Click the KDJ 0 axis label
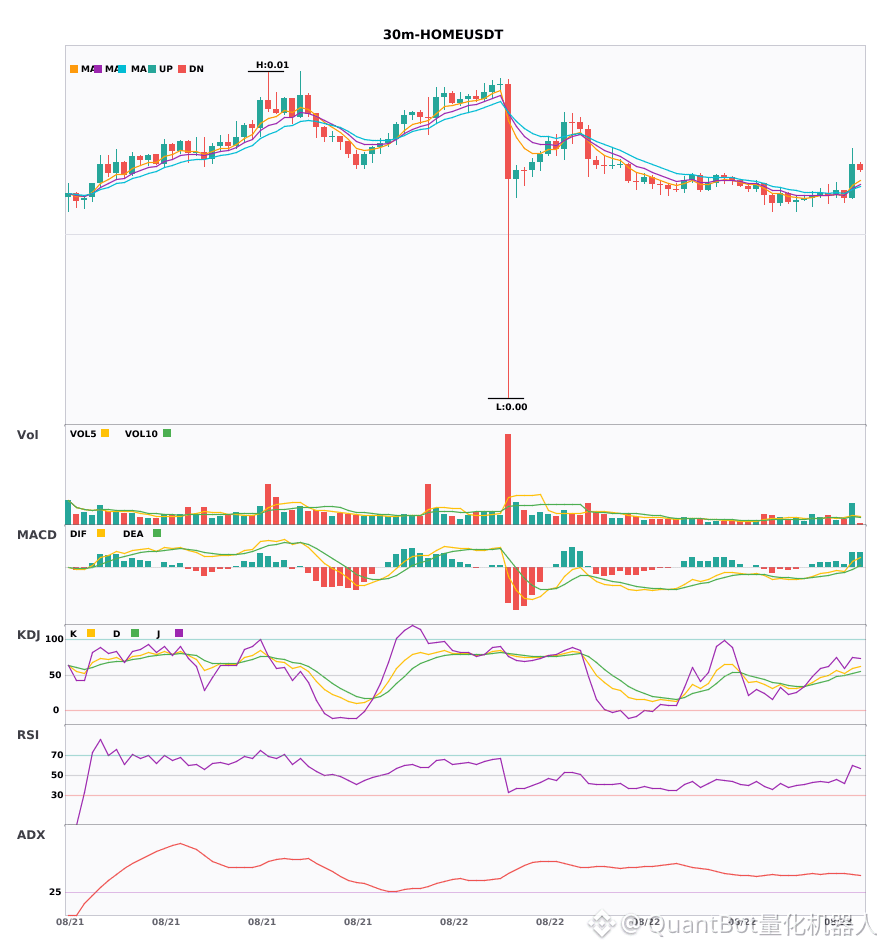The height and width of the screenshot is (950, 885). tap(56, 710)
